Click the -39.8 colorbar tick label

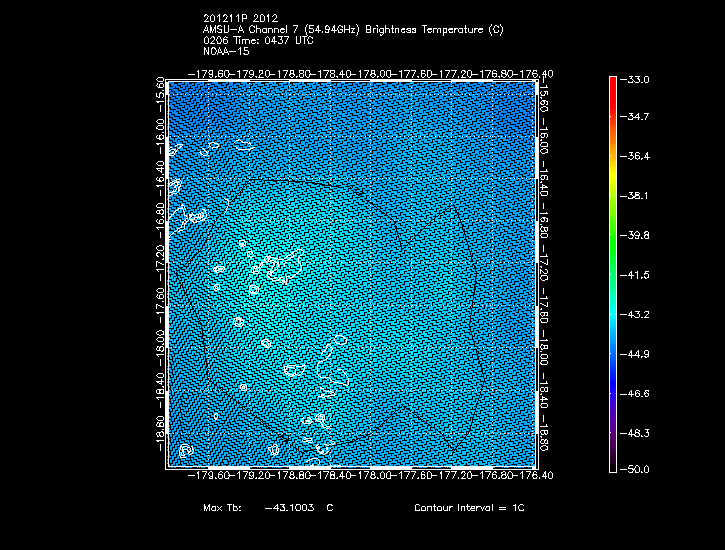point(637,236)
